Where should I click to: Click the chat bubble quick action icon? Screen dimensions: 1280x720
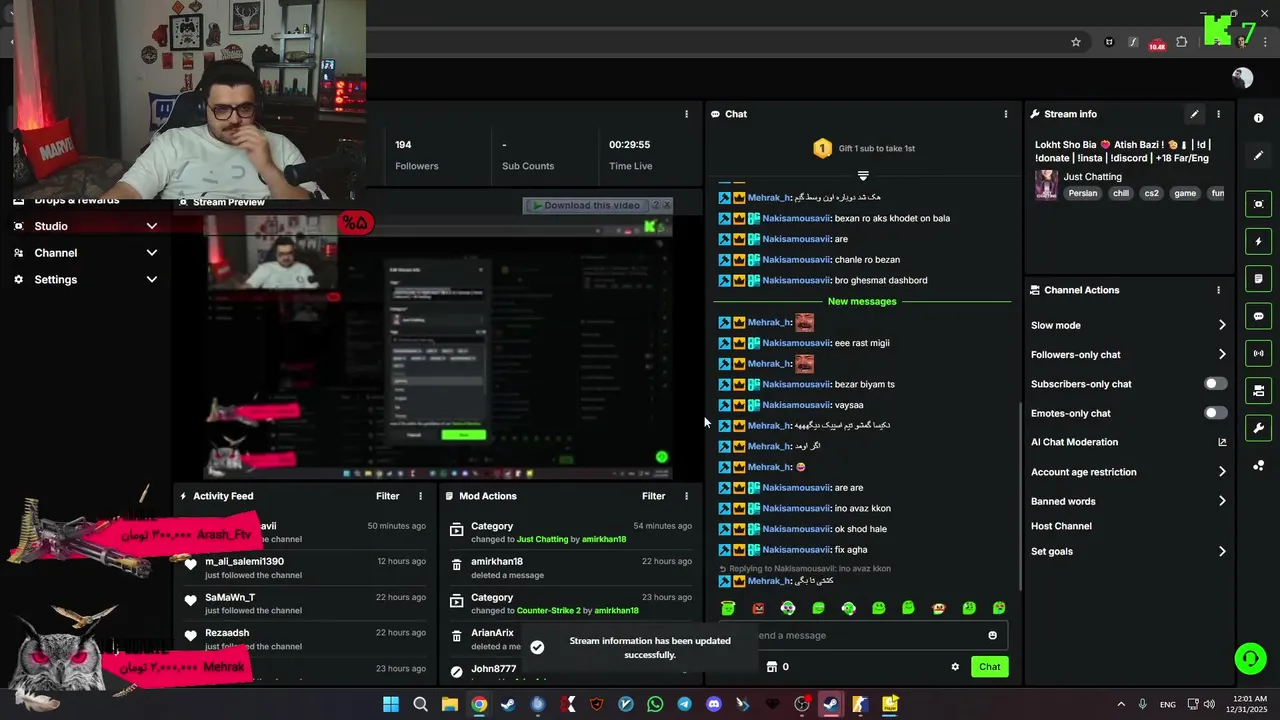click(1258, 316)
